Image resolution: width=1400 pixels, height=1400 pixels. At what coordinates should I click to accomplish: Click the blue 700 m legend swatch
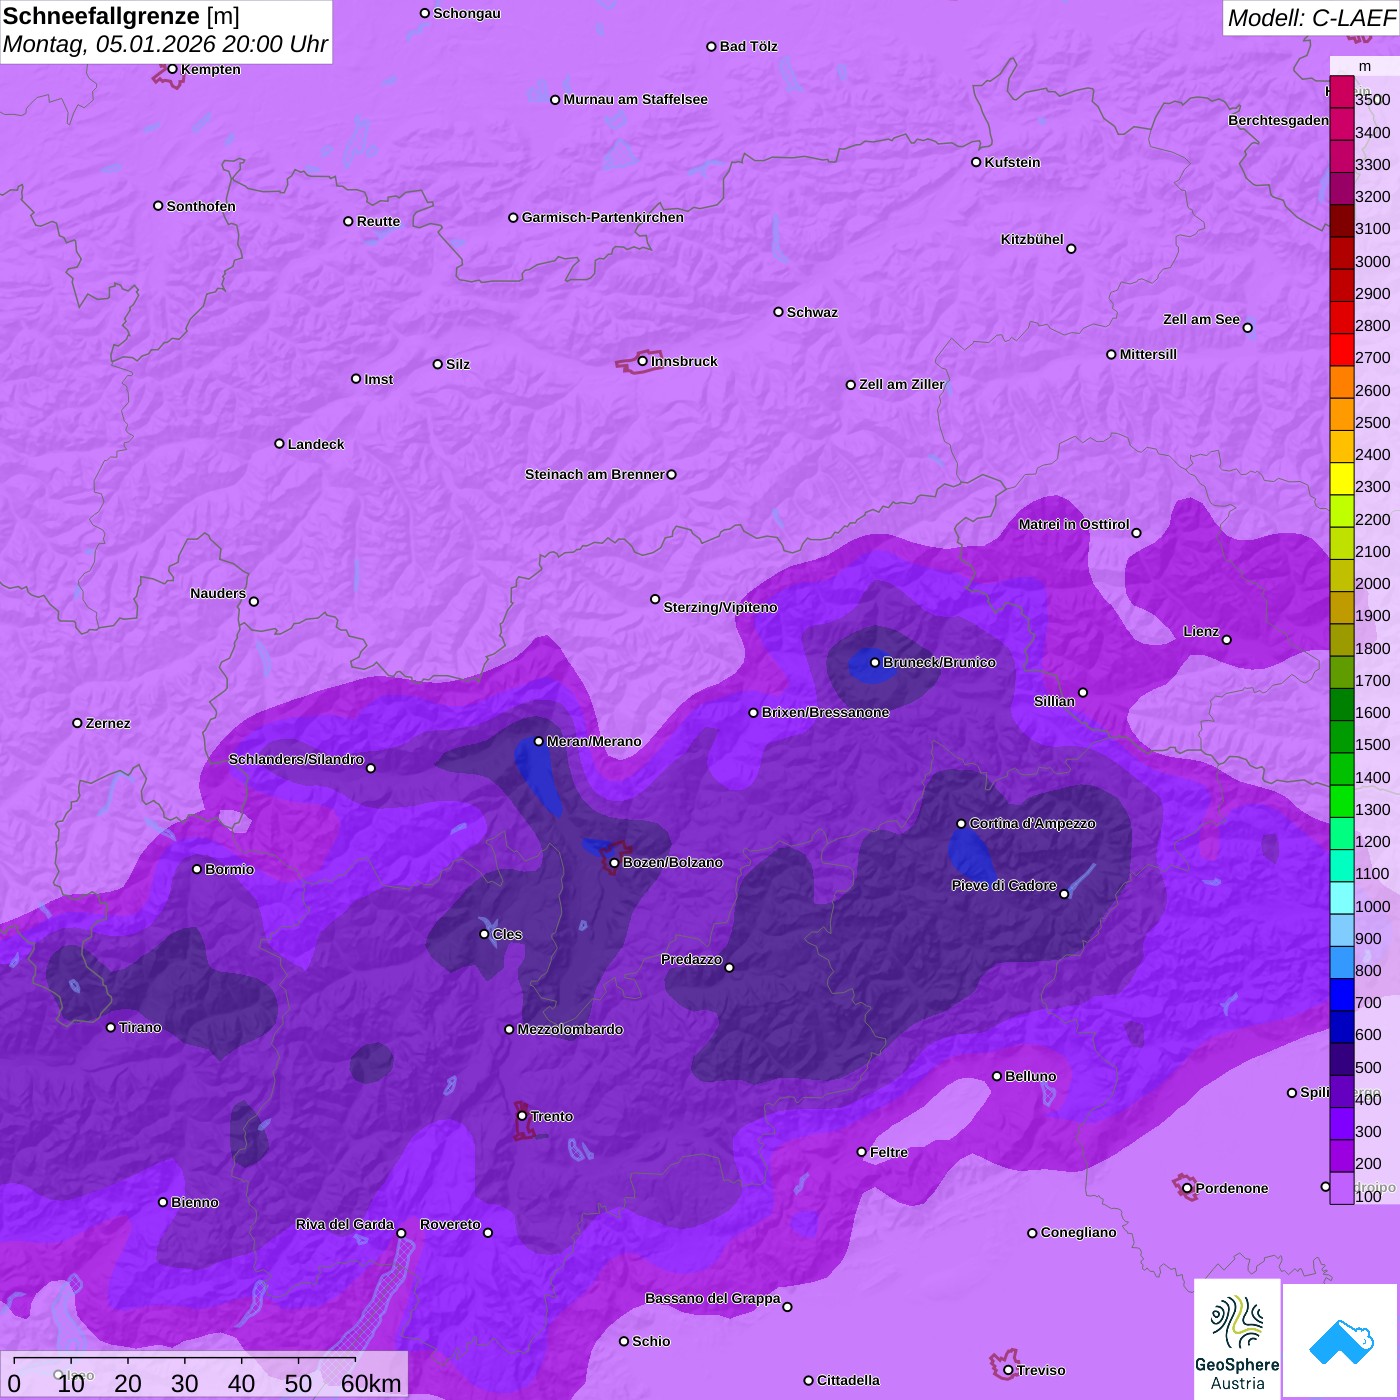tap(1342, 995)
